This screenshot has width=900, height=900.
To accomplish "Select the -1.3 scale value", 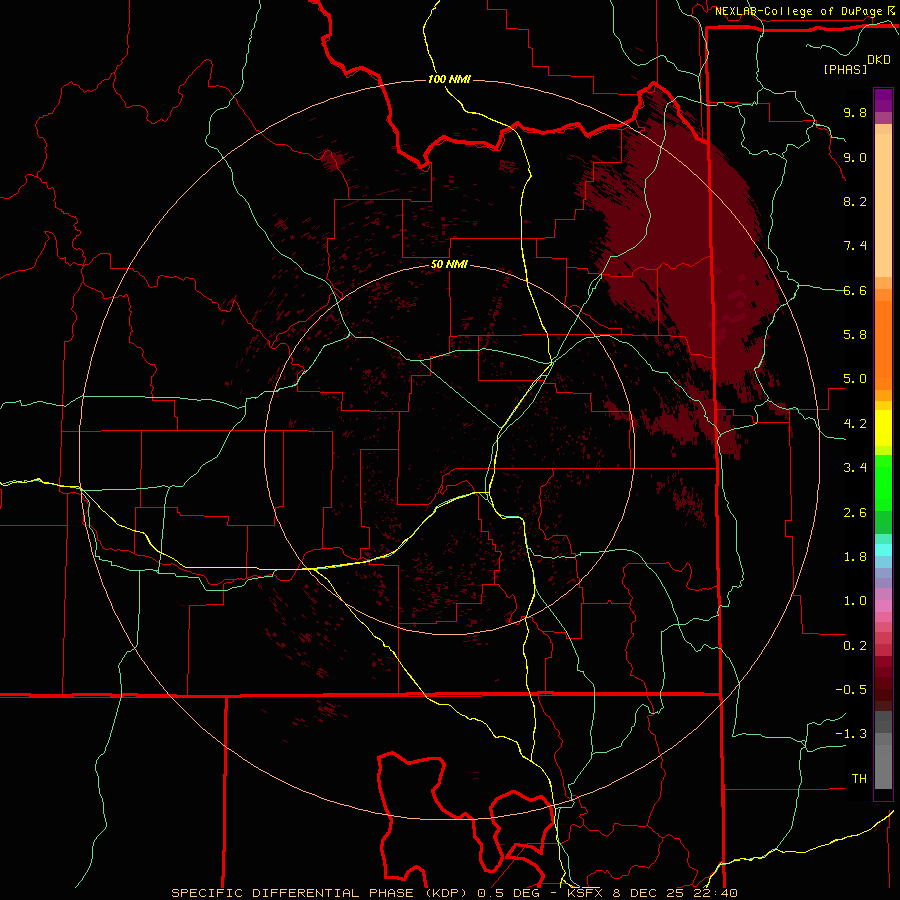I will coord(851,734).
